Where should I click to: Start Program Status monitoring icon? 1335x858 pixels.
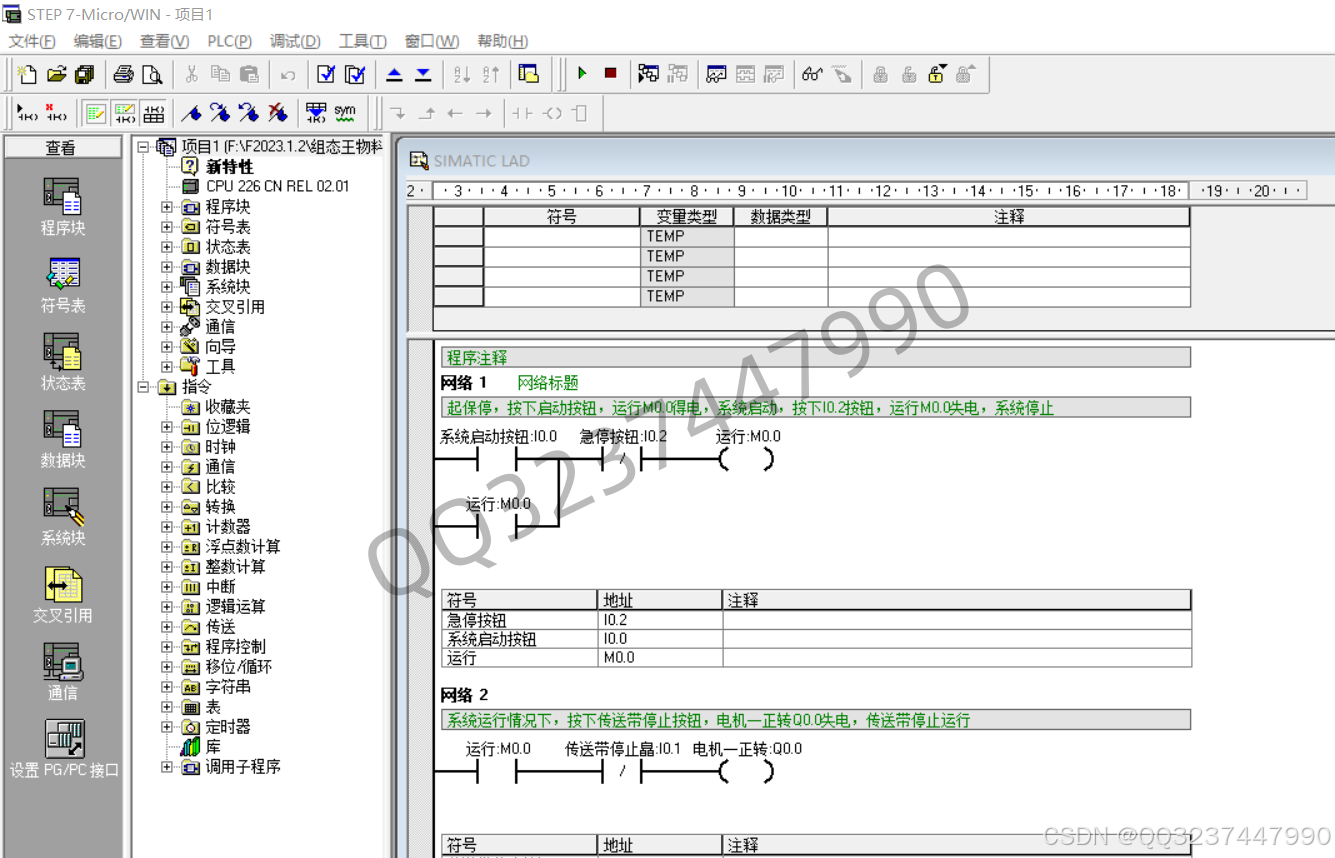coord(649,74)
